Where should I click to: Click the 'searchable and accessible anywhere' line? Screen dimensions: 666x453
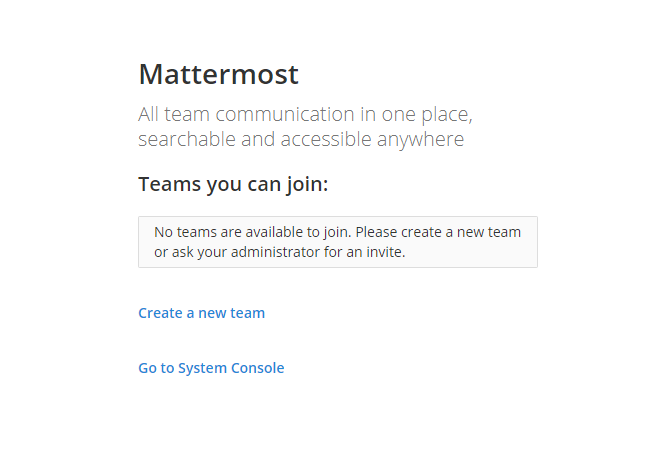(301, 139)
